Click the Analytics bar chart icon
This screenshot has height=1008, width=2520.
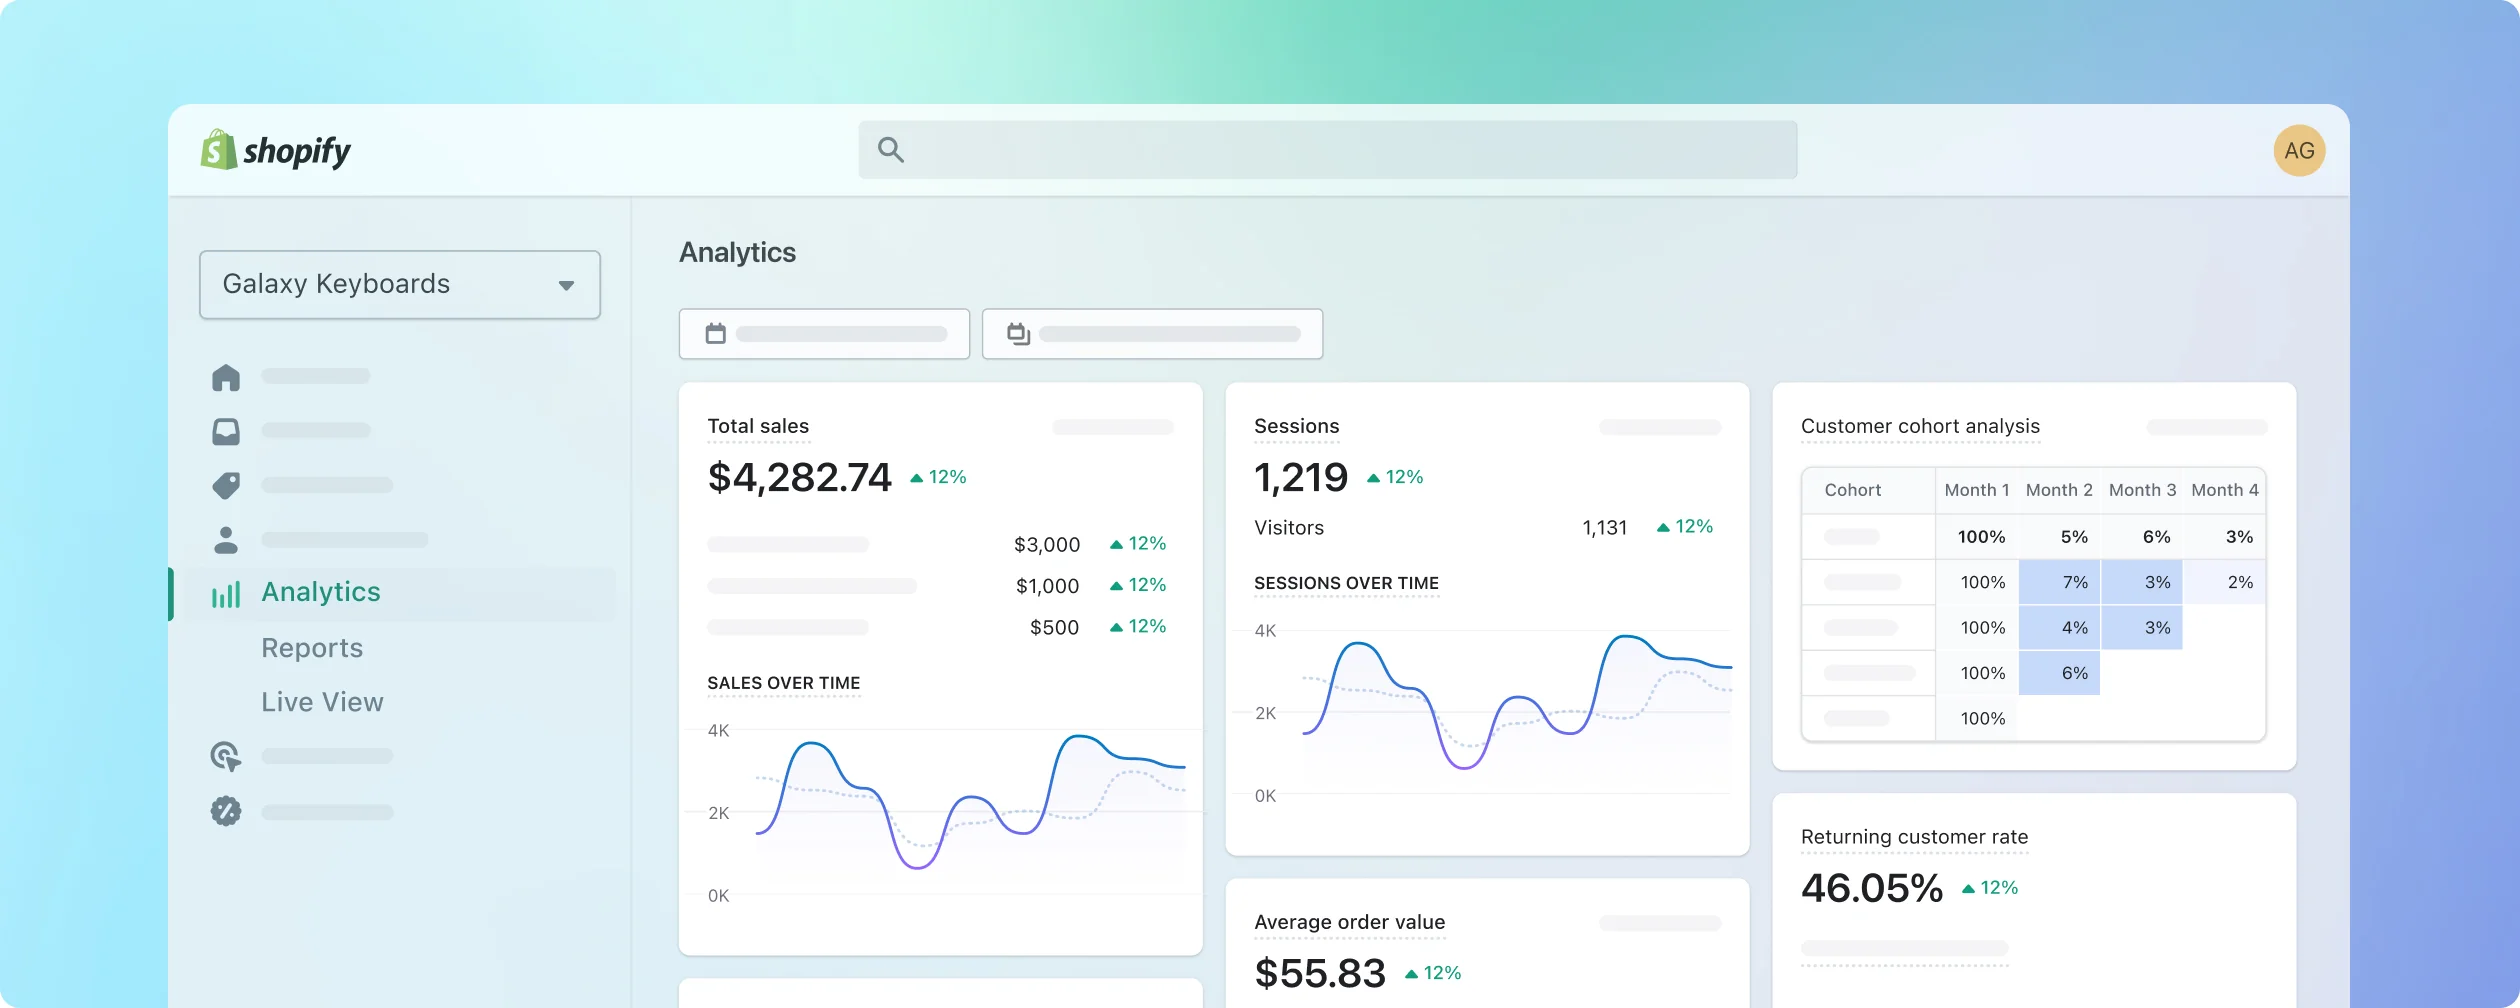[x=224, y=592]
